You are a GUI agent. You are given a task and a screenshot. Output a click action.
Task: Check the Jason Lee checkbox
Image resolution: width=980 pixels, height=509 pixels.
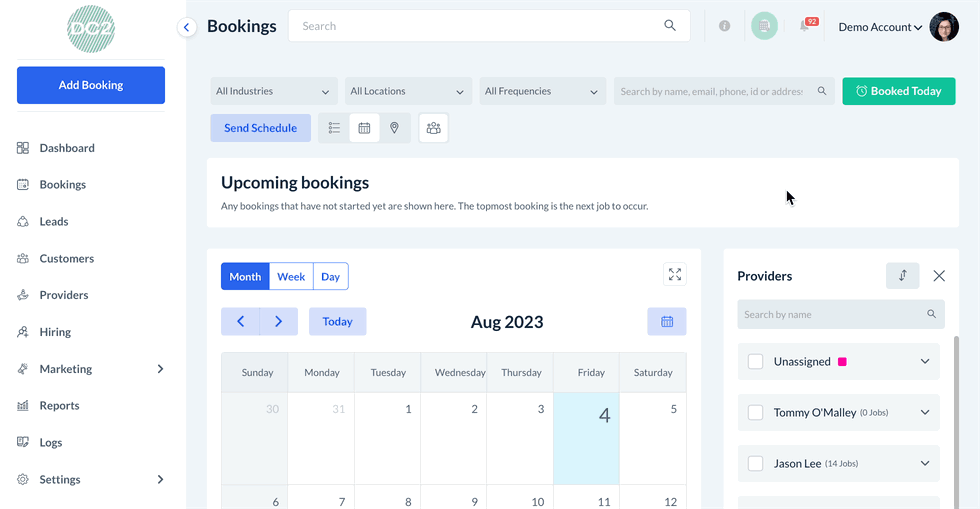click(756, 463)
